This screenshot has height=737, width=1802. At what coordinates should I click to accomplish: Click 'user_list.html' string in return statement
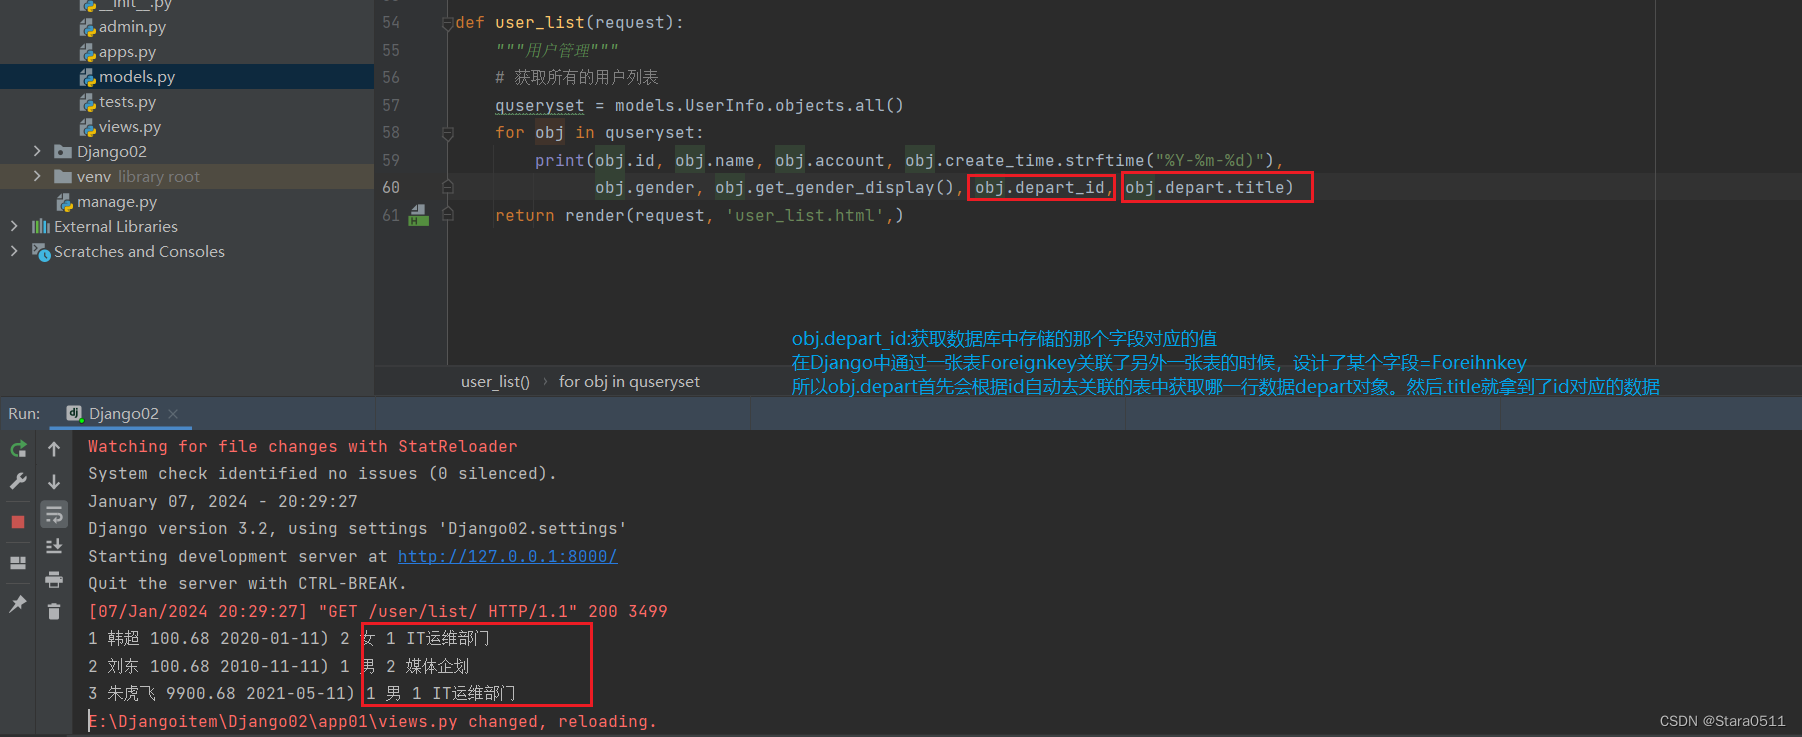coord(804,215)
